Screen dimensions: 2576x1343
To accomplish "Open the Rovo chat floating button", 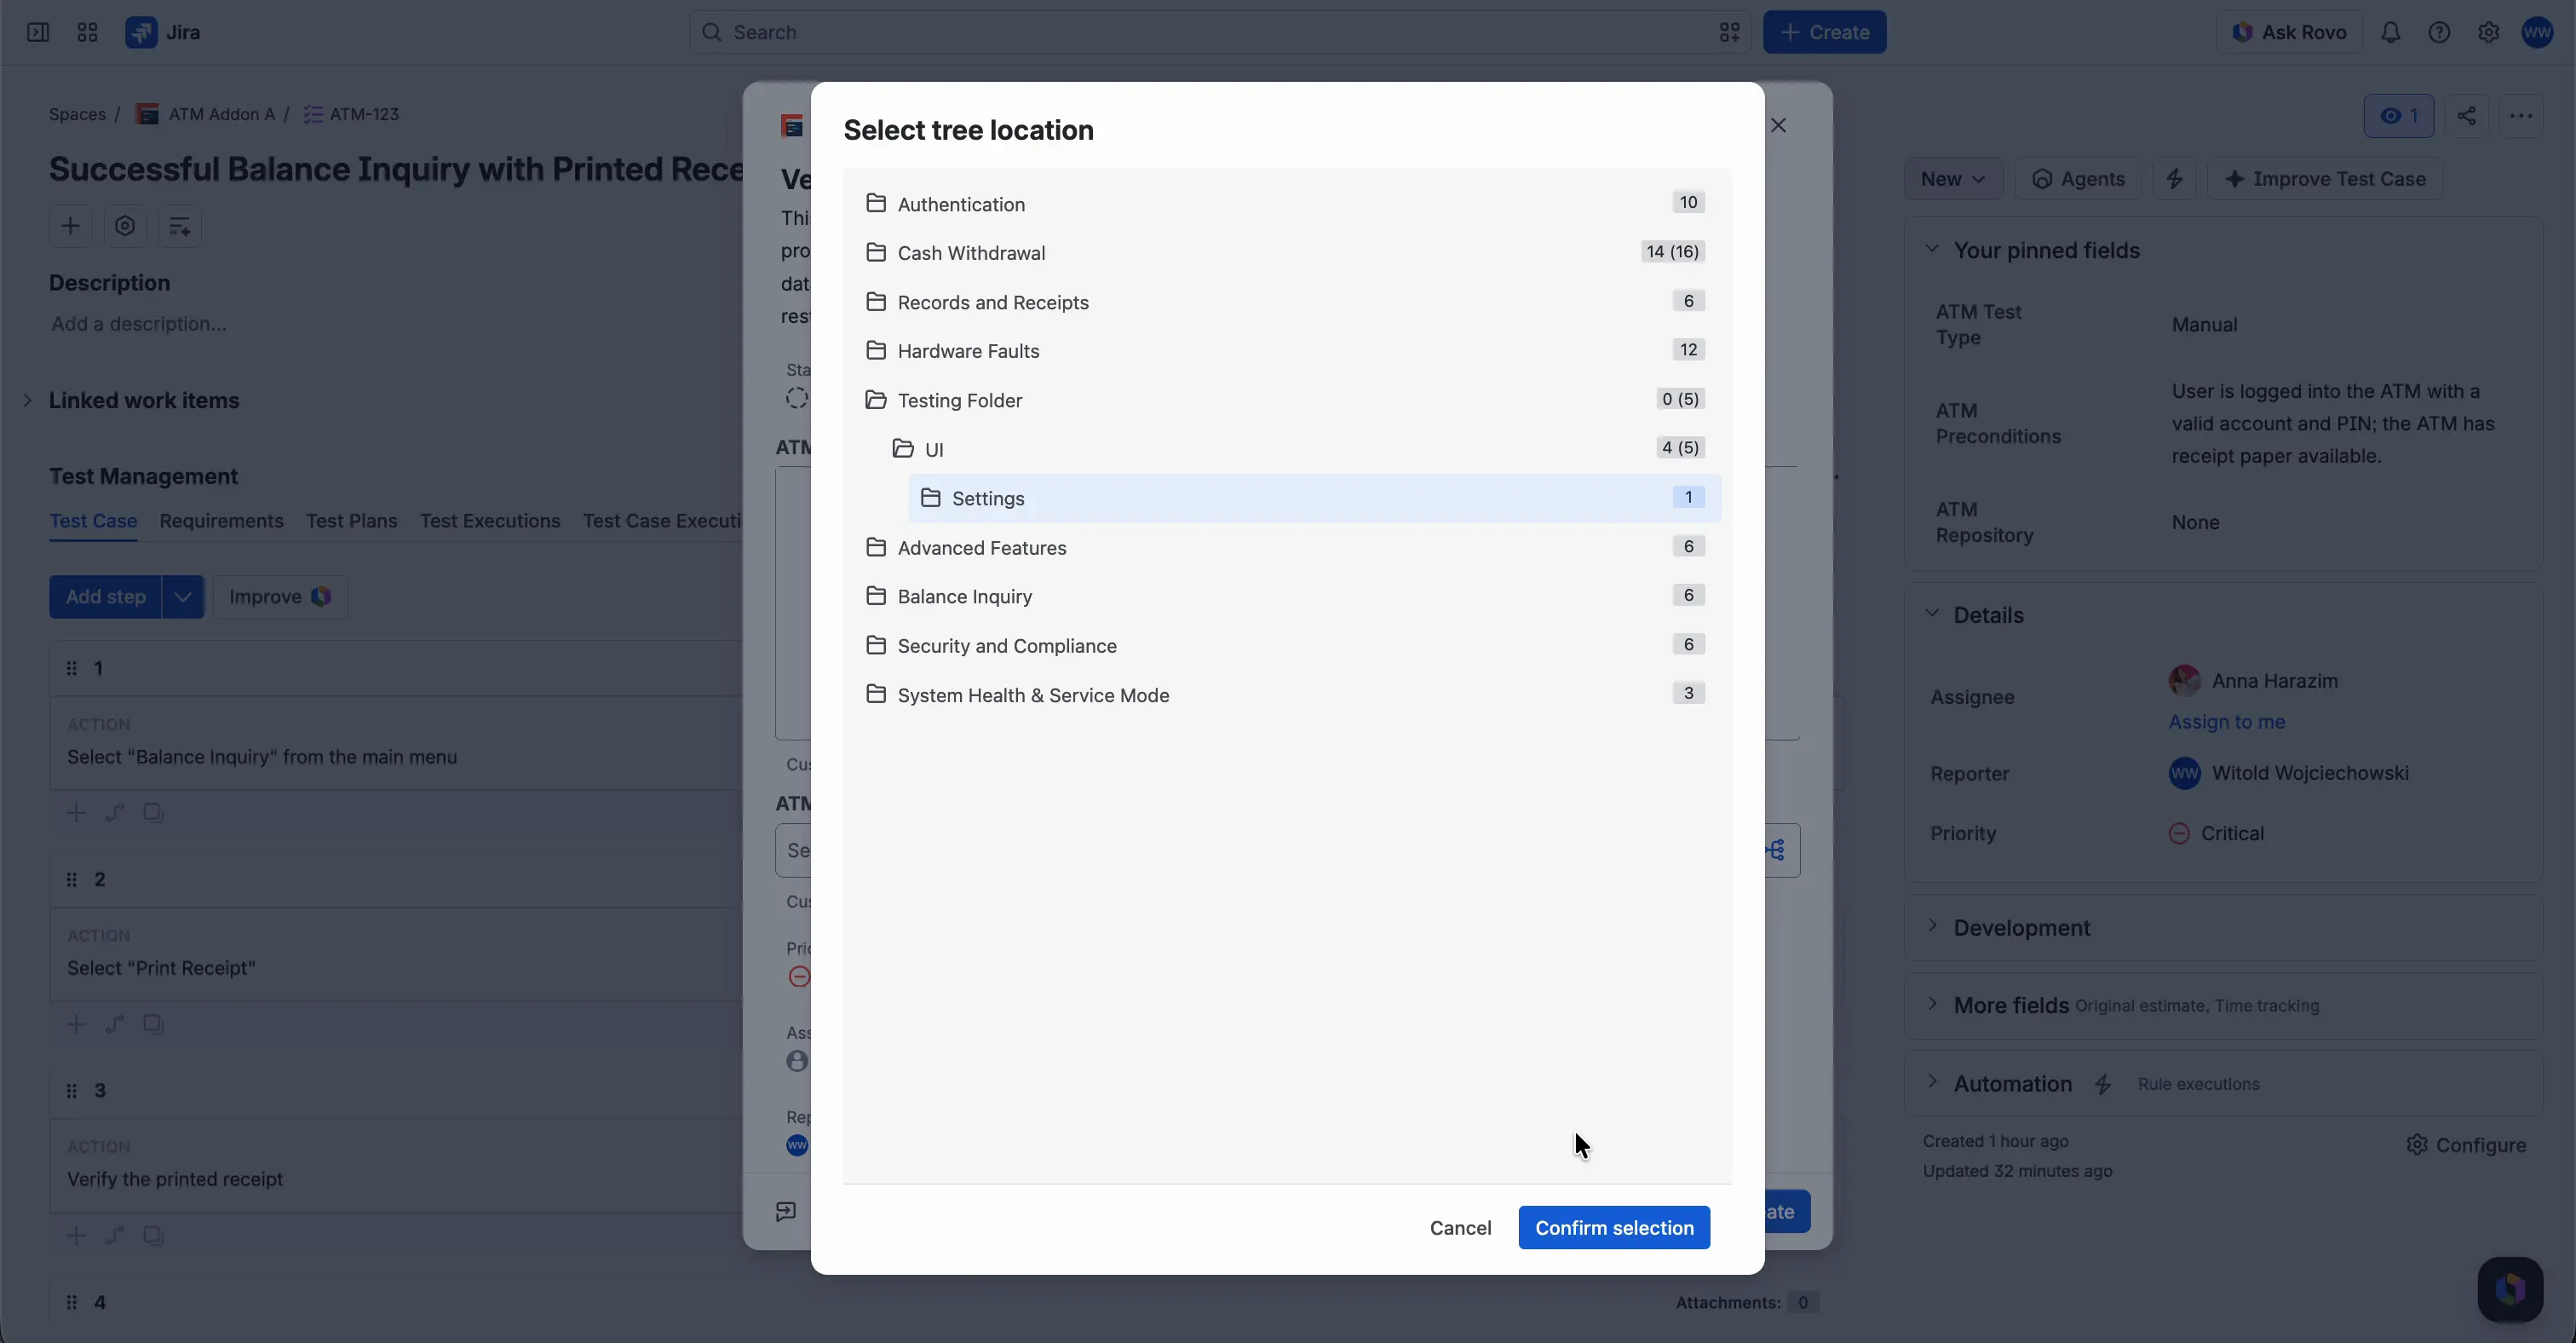I will point(2510,1289).
